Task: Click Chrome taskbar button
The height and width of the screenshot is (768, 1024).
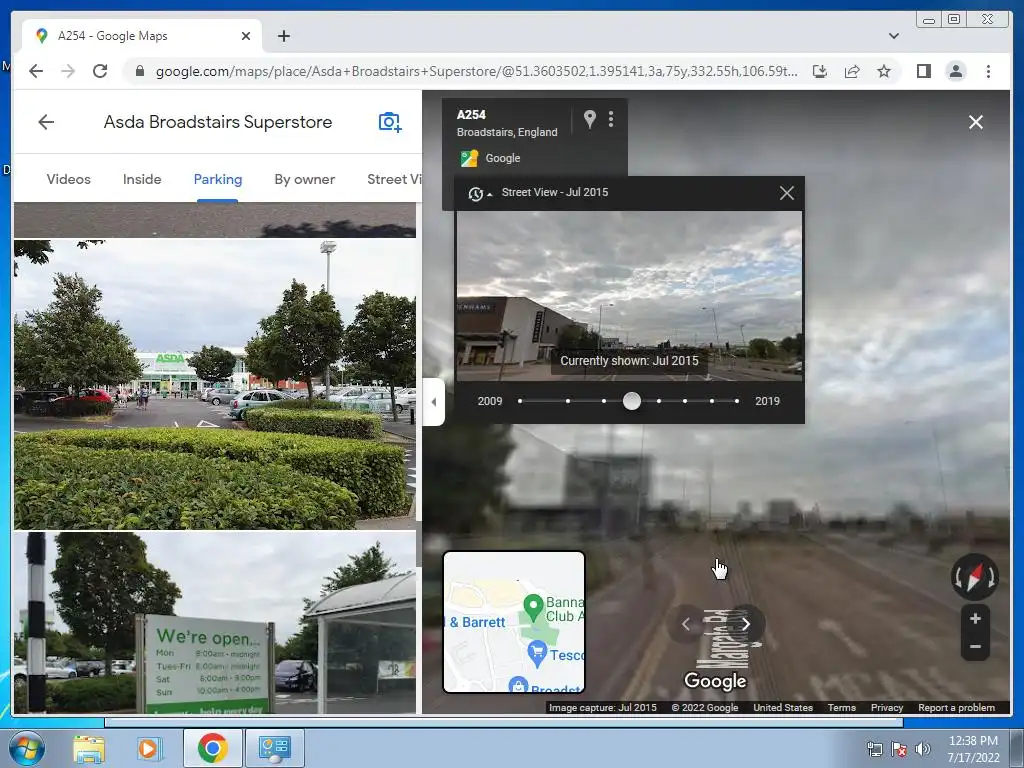Action: pos(212,748)
